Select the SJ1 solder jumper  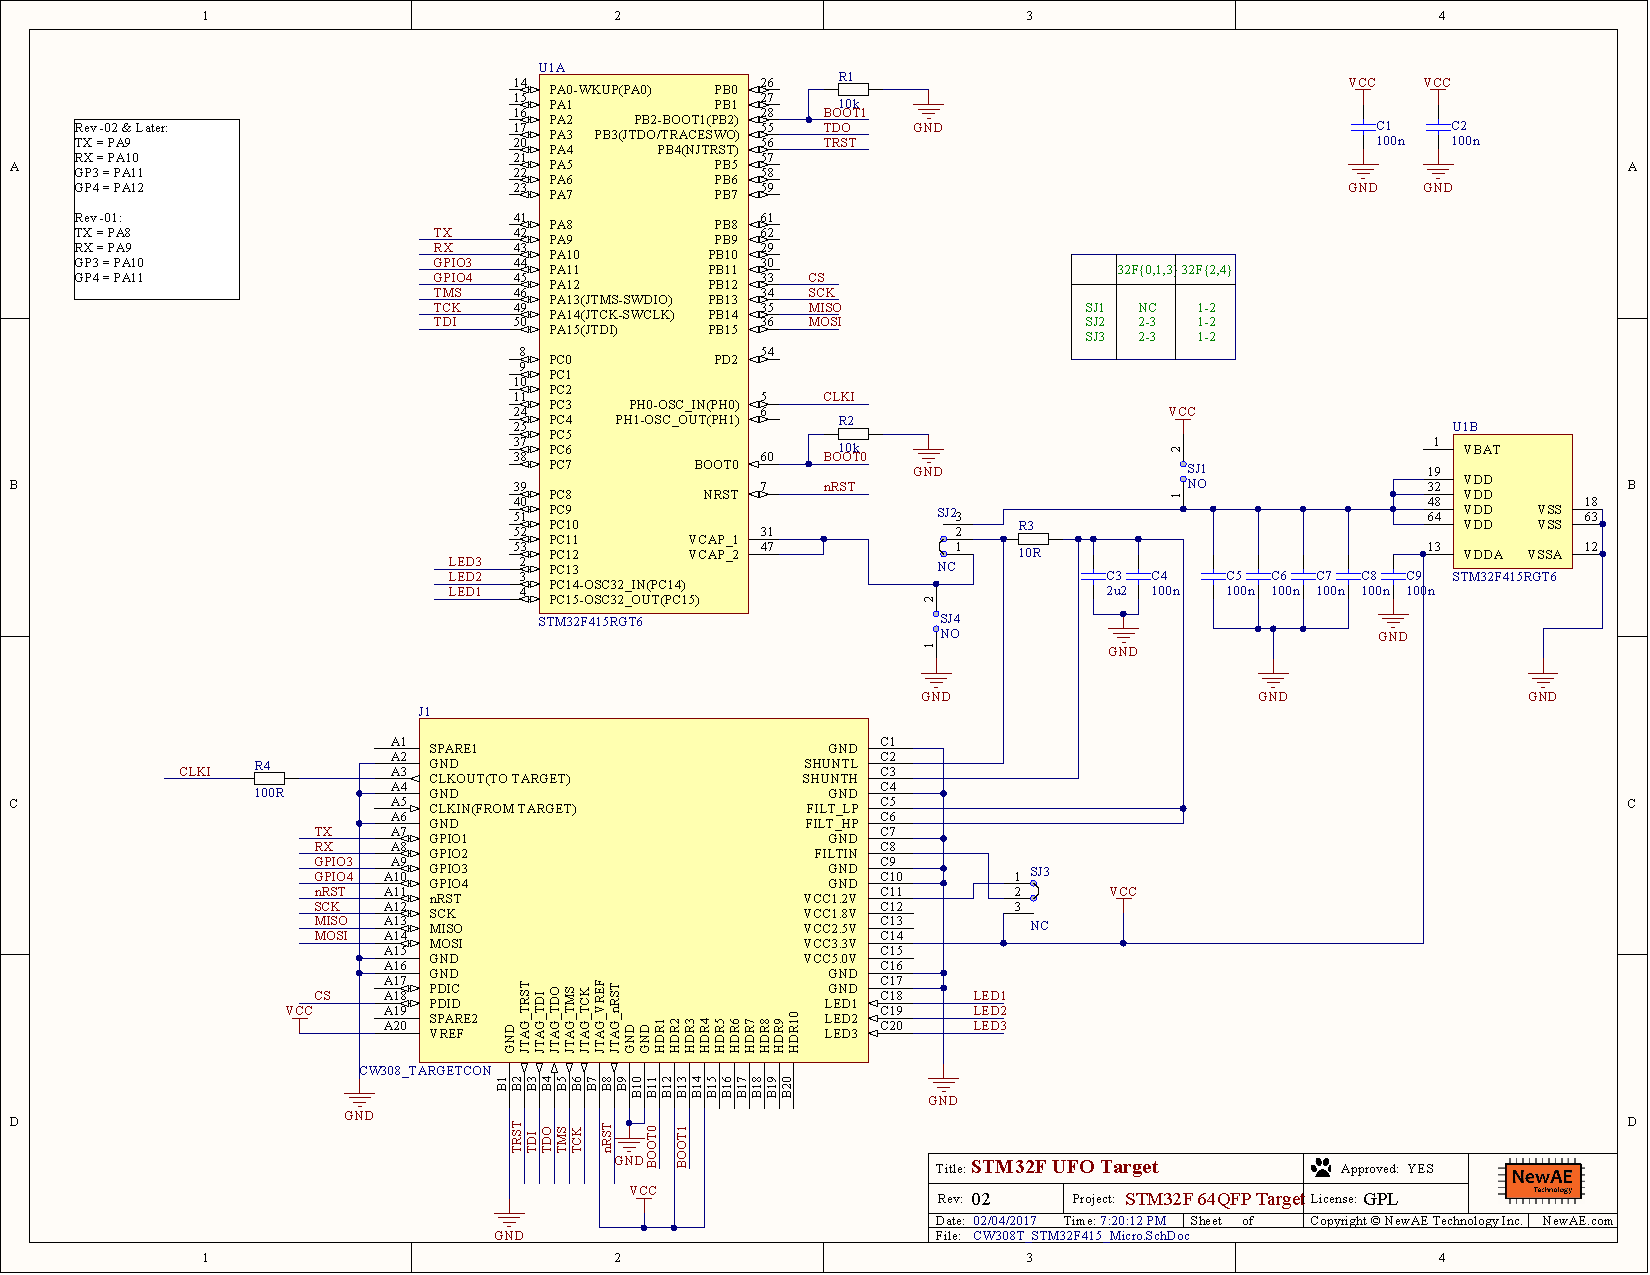1183,474
